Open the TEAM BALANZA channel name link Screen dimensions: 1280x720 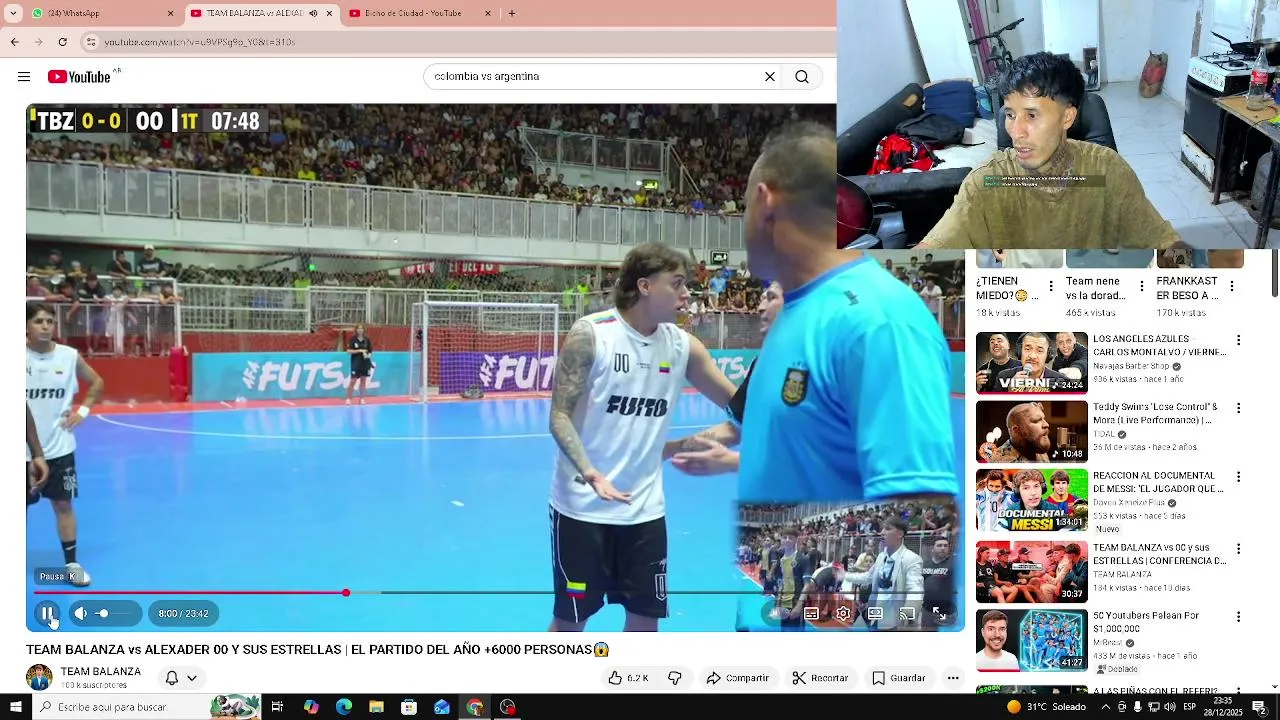(100, 671)
